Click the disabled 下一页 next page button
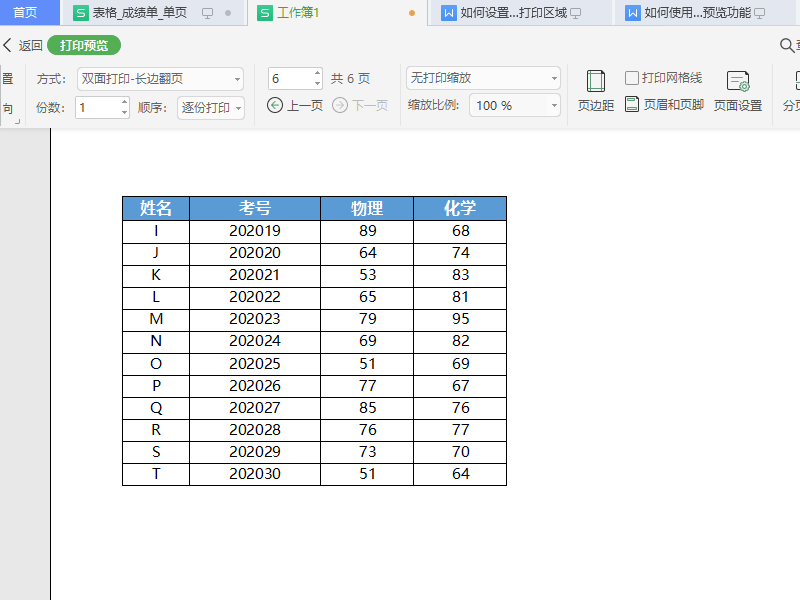Image resolution: width=800 pixels, height=600 pixels. [x=360, y=106]
